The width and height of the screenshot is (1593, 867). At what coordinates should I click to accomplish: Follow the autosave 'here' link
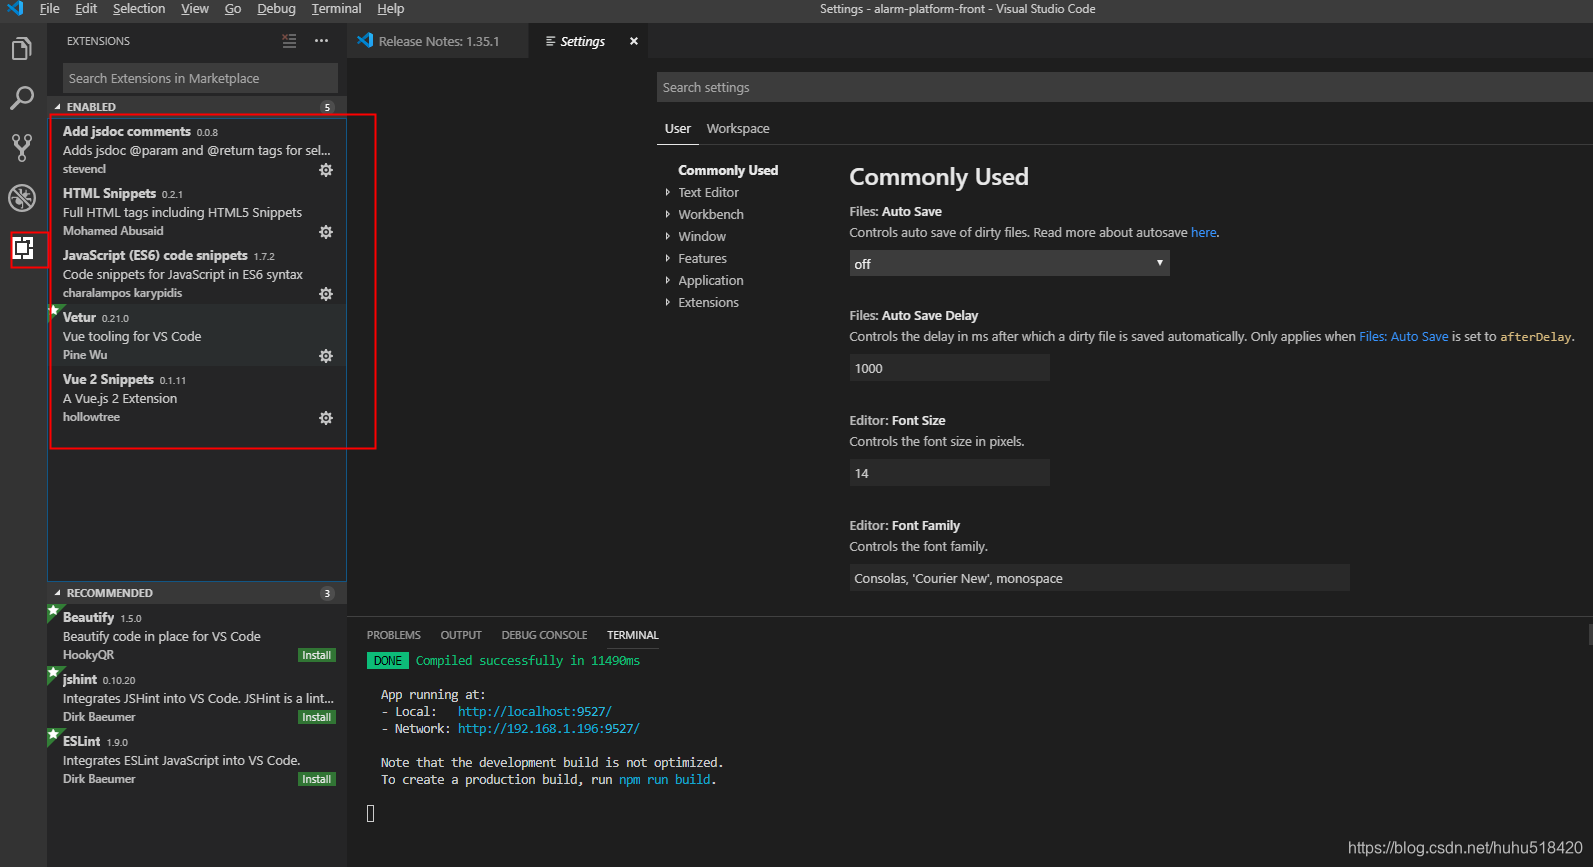coord(1203,232)
